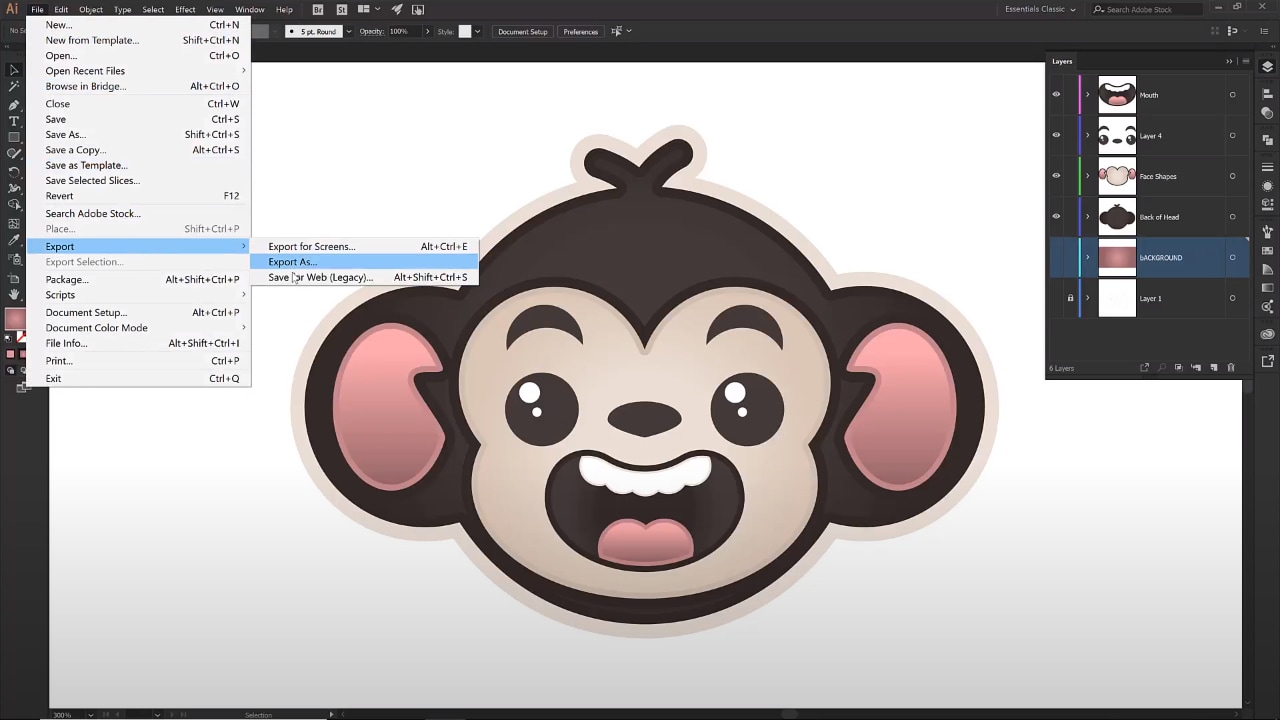Select the Mesh tool

14,223
